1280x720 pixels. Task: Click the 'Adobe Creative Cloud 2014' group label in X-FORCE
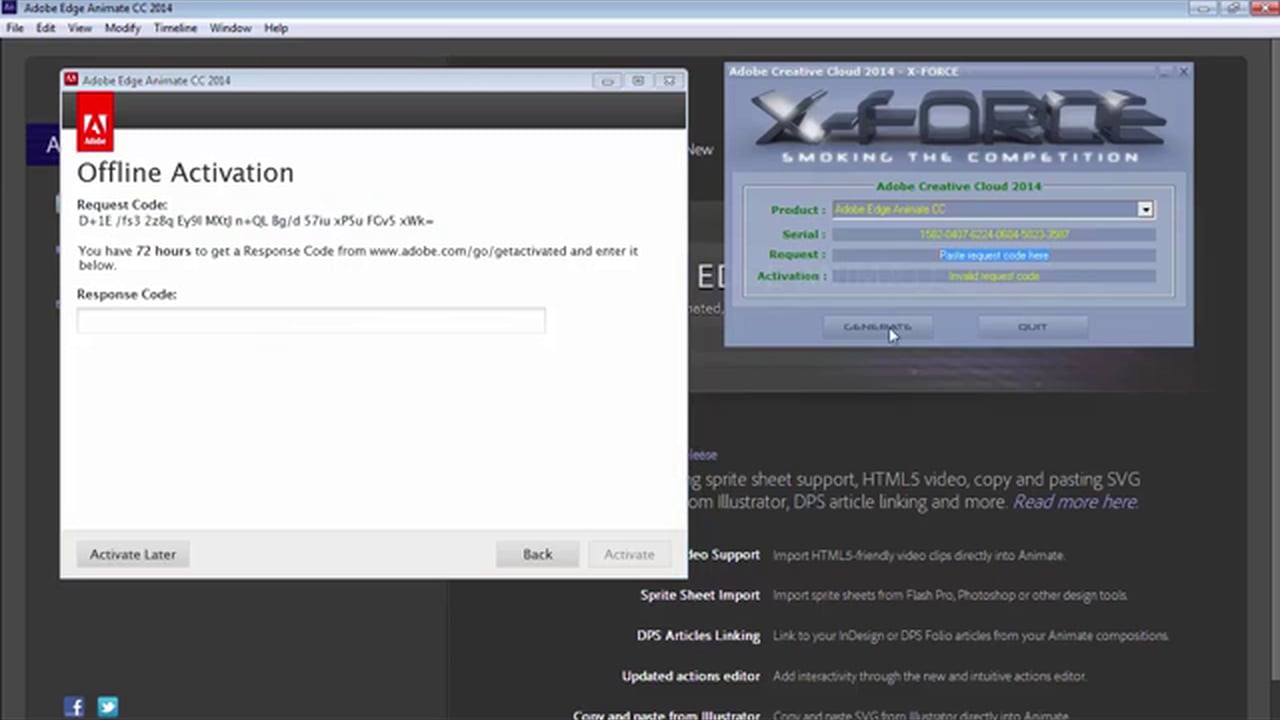click(958, 186)
